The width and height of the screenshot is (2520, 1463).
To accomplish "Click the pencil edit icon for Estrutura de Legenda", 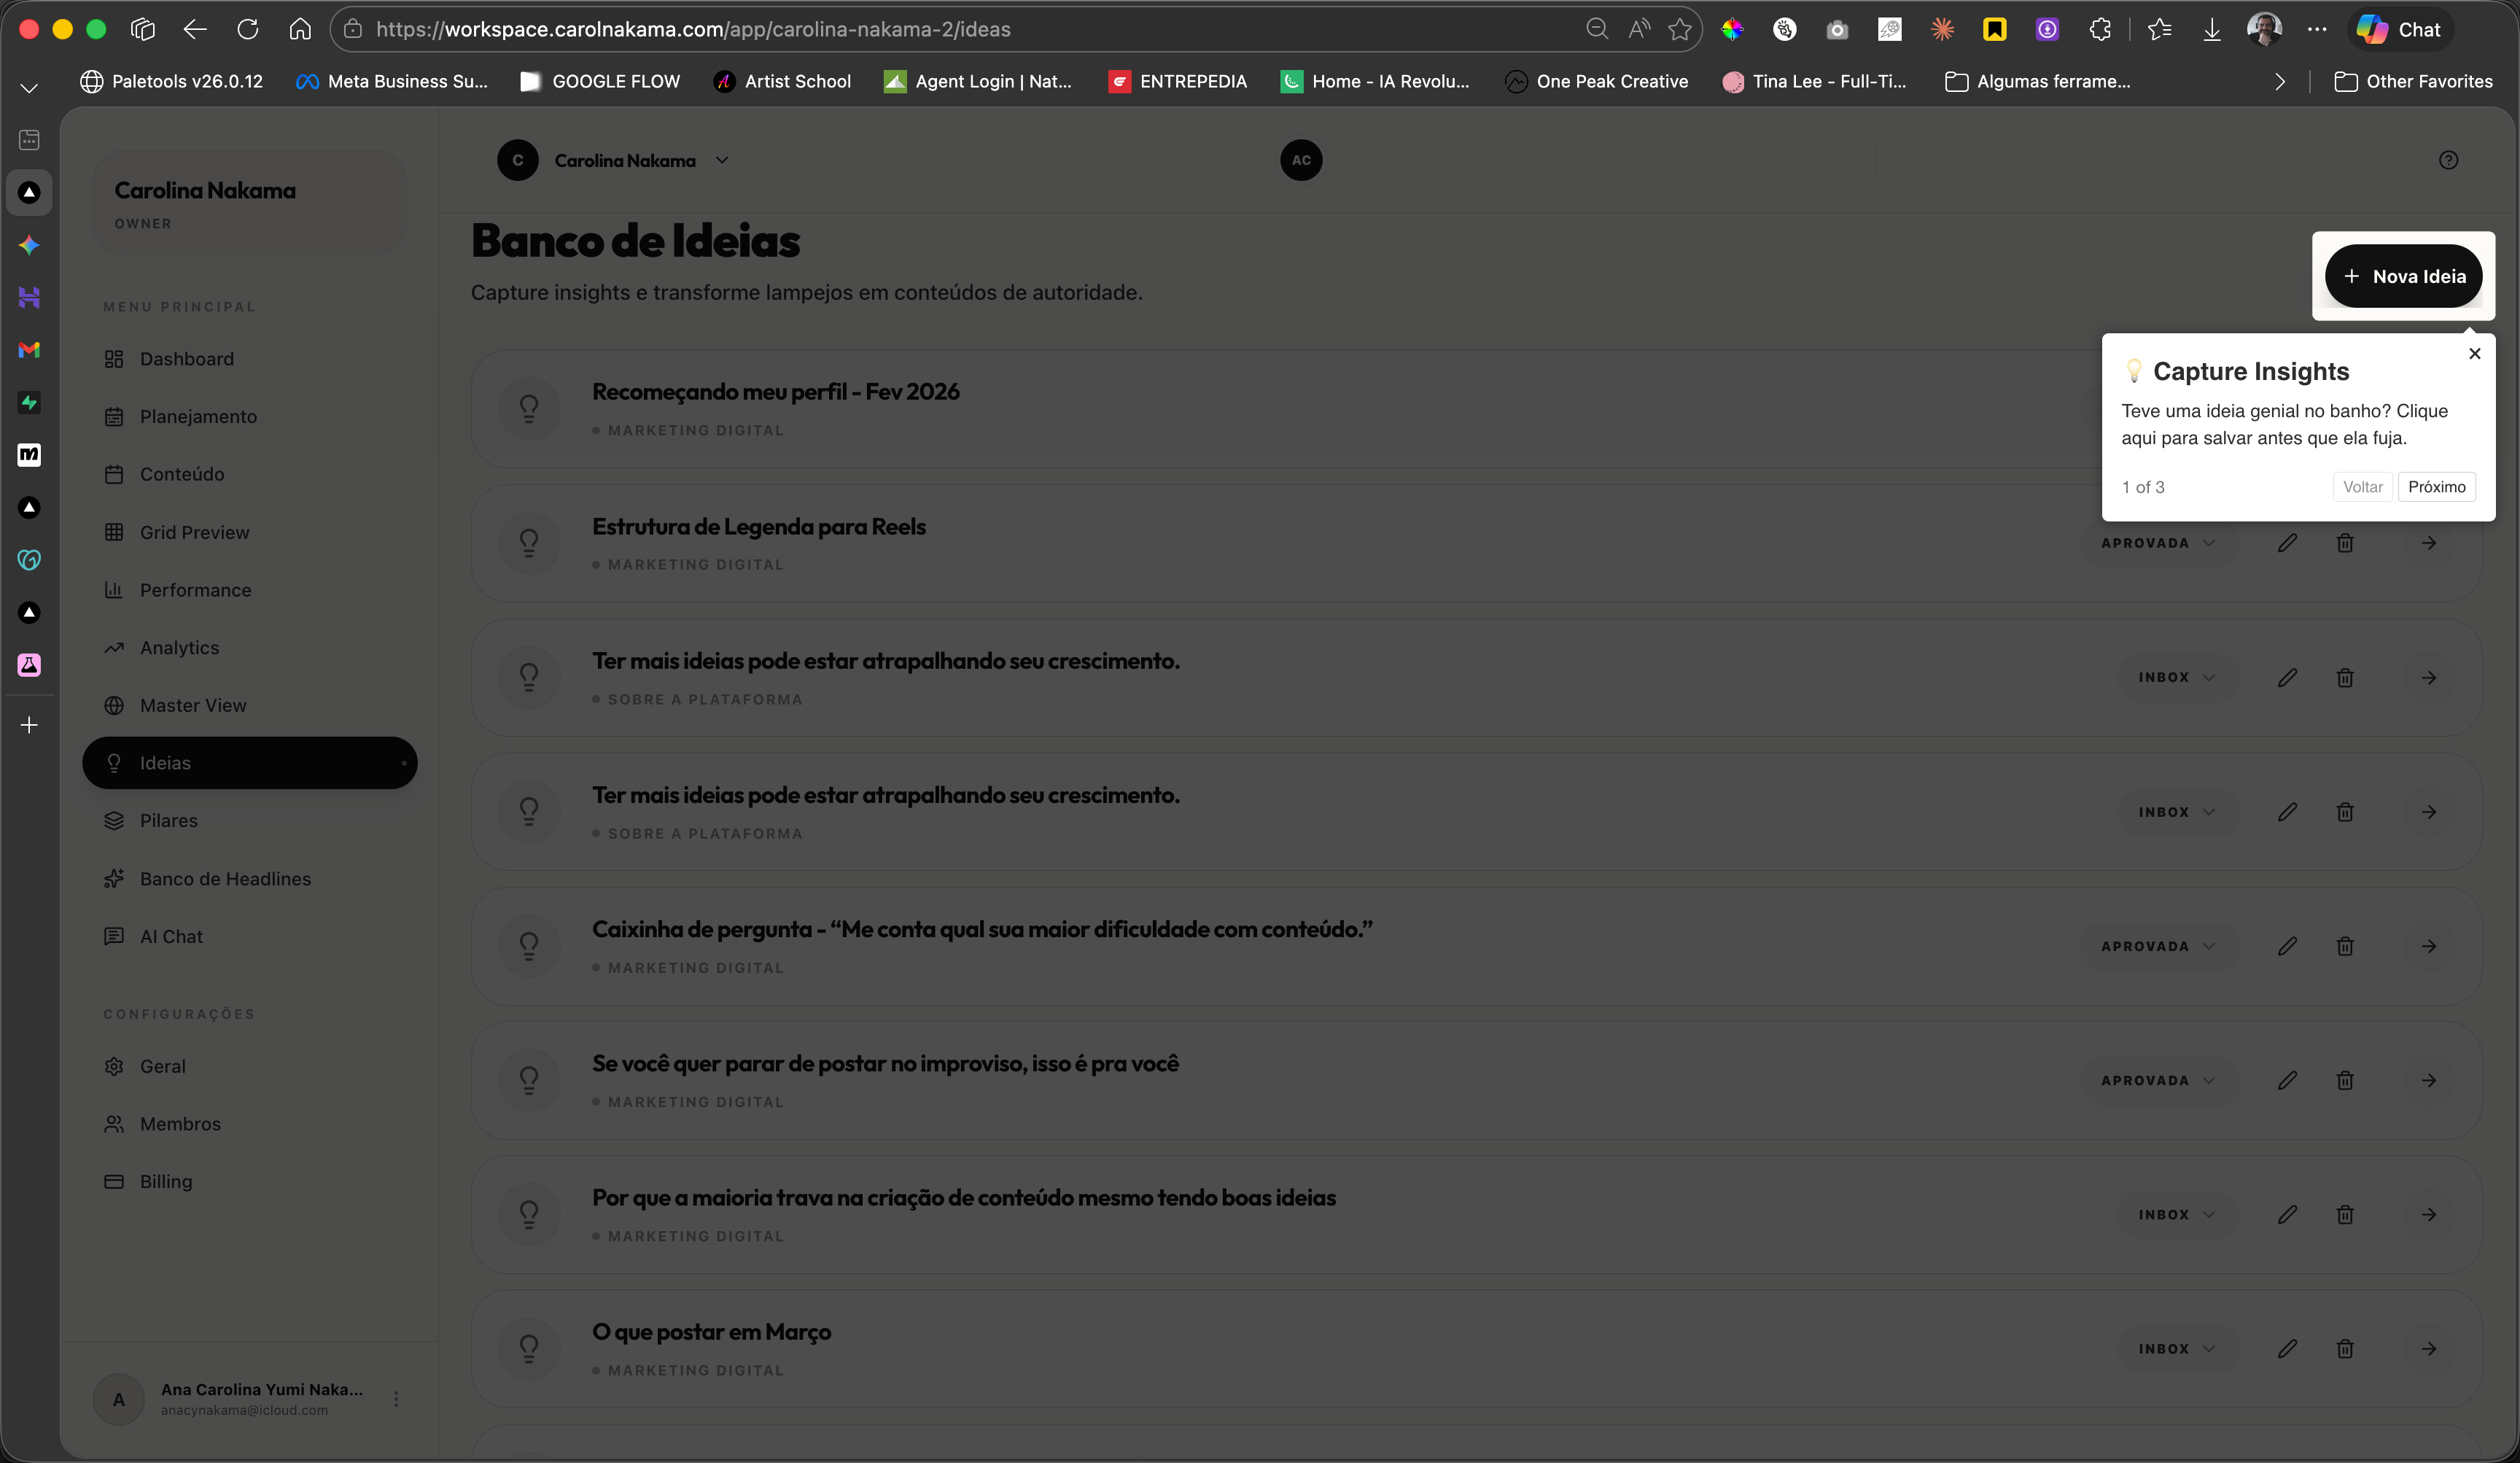I will click(2287, 543).
